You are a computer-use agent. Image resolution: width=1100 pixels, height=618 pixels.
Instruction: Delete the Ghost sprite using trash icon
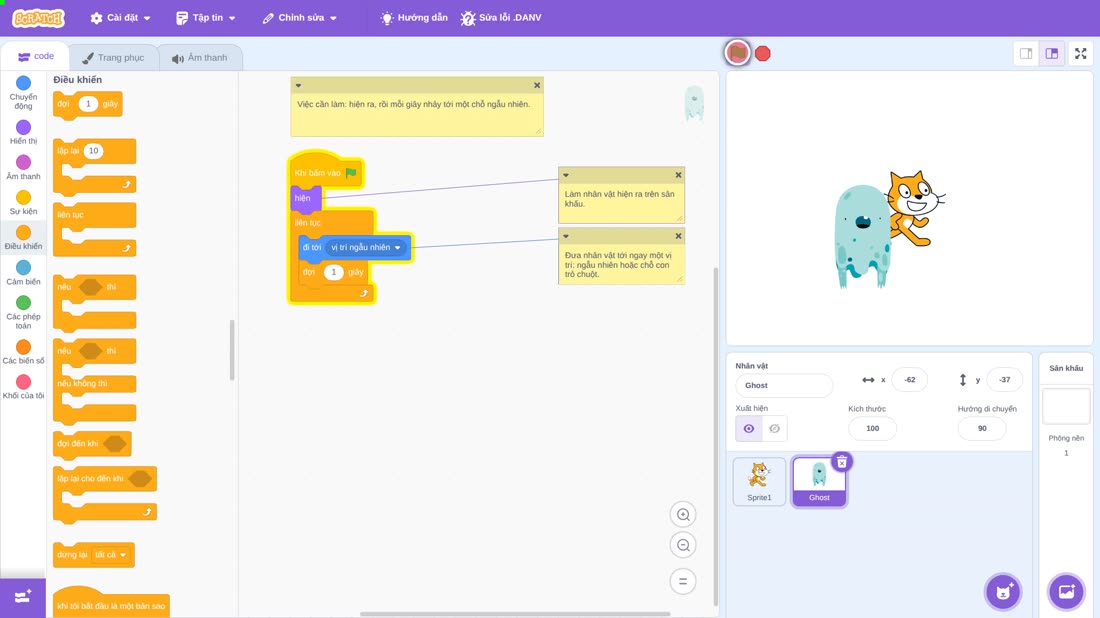842,462
